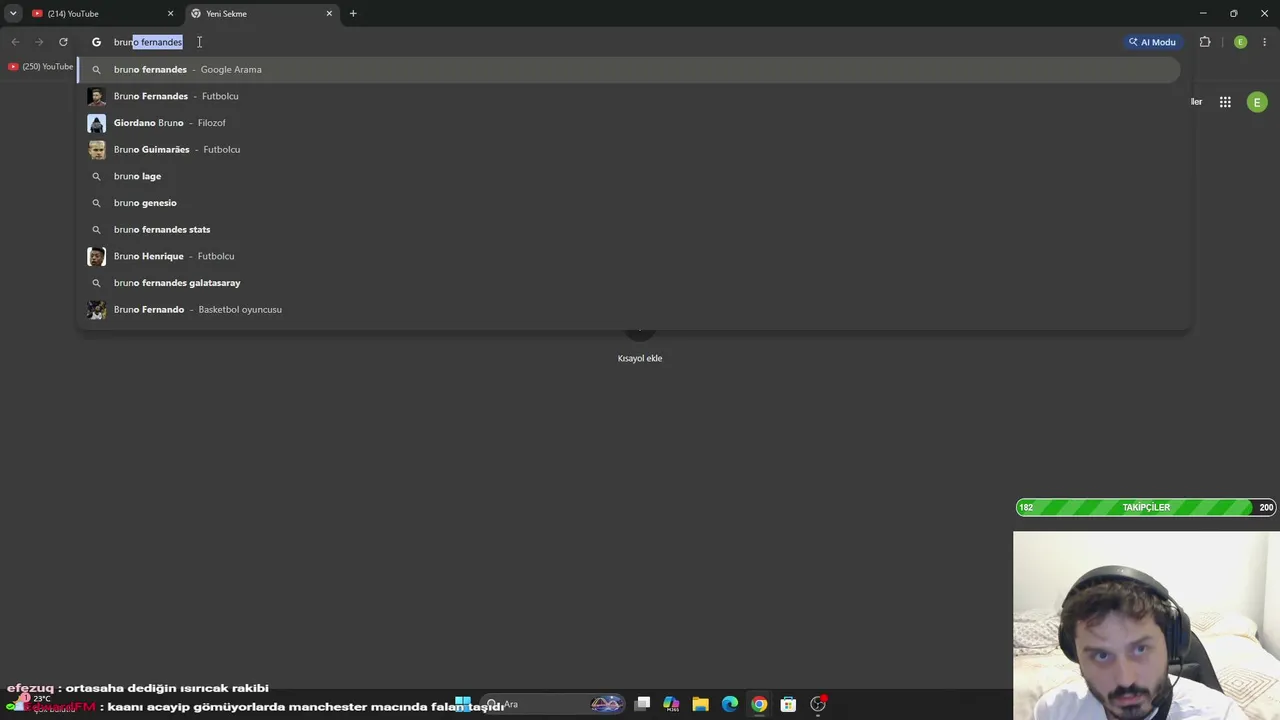
Task: Reload the page with the refresh icon
Action: click(63, 42)
